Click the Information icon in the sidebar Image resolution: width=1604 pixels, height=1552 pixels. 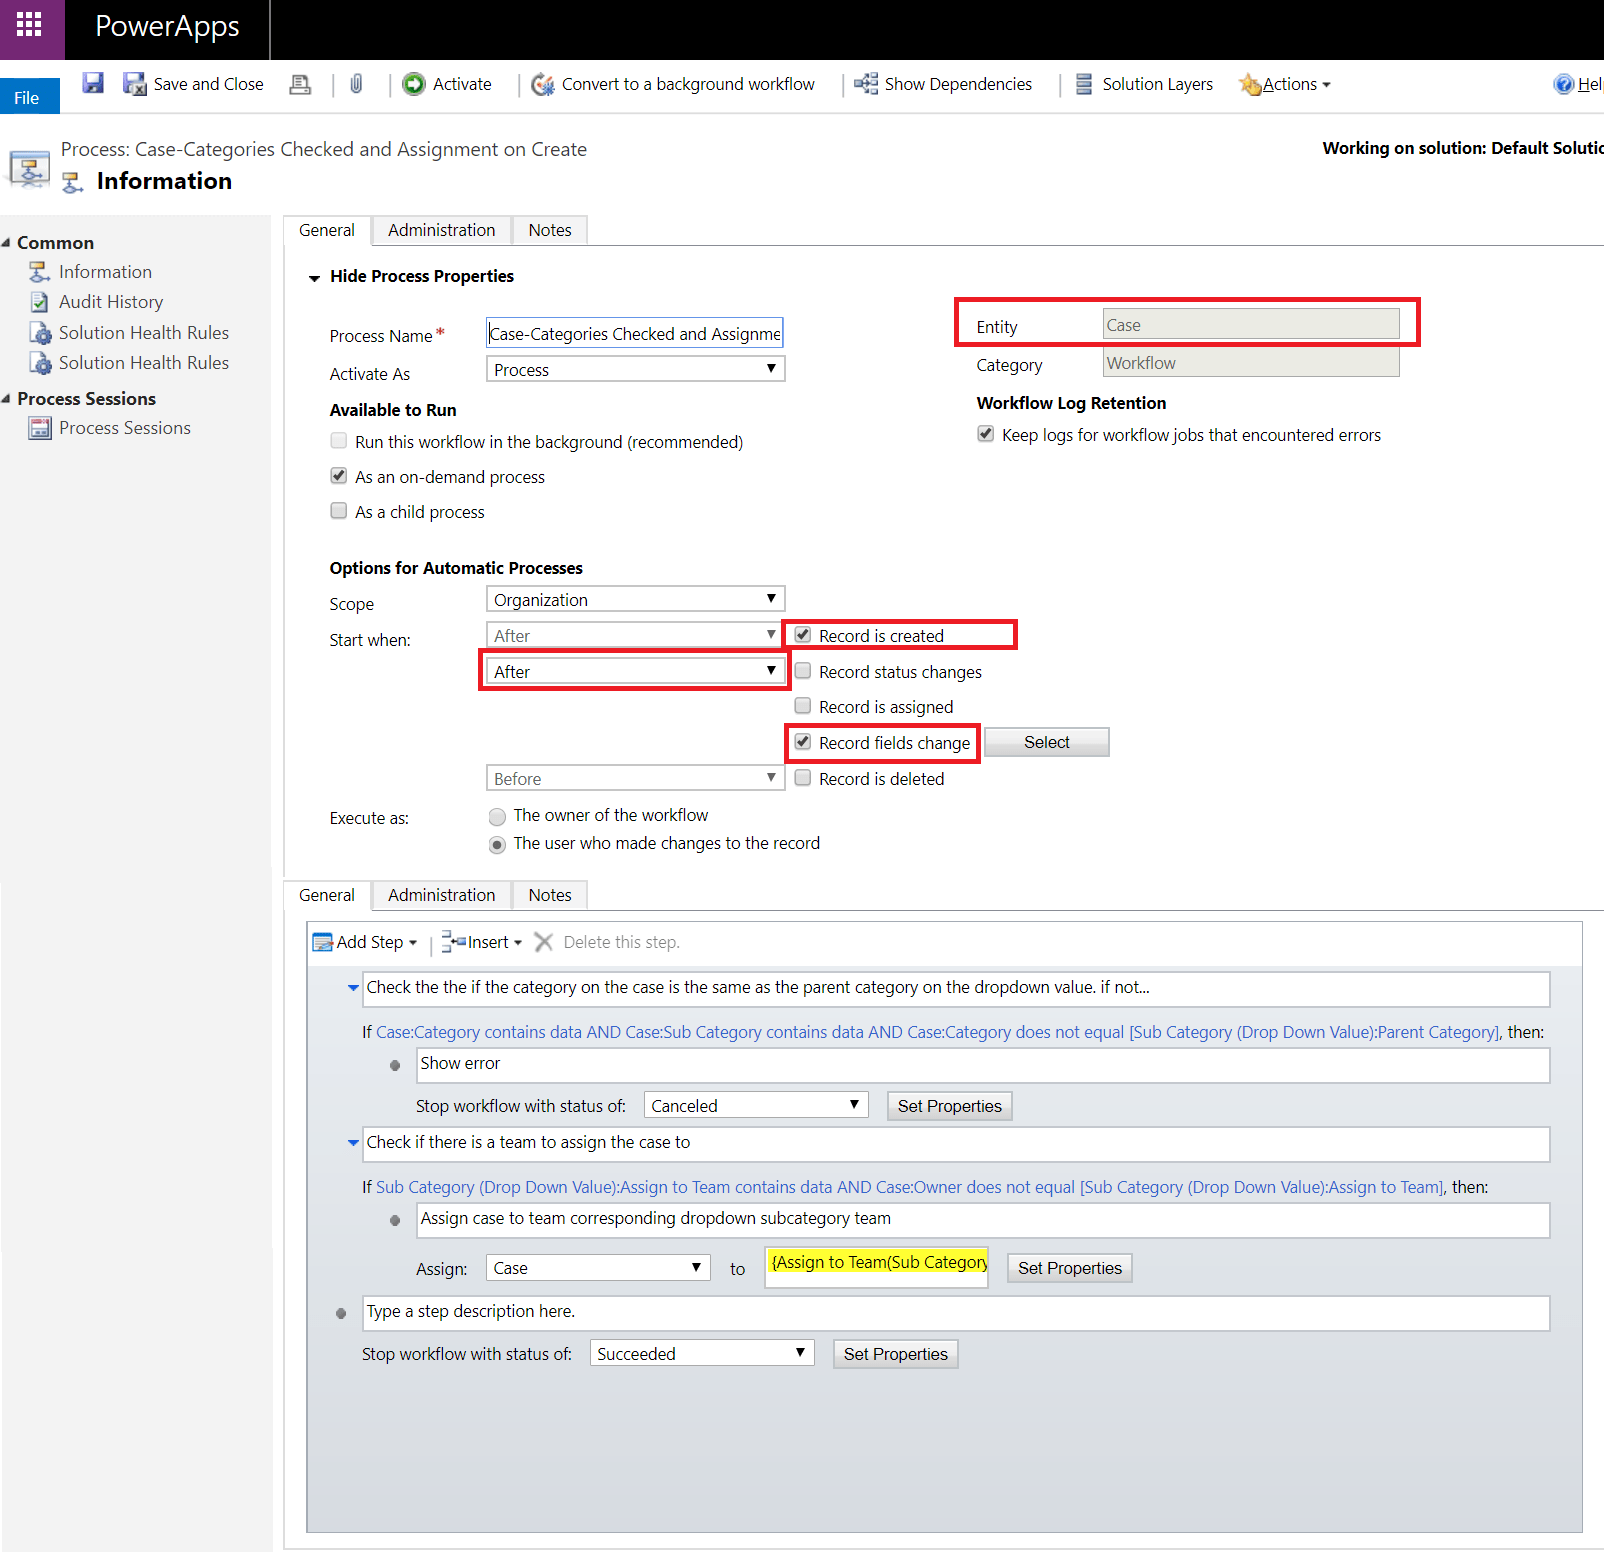click(39, 272)
